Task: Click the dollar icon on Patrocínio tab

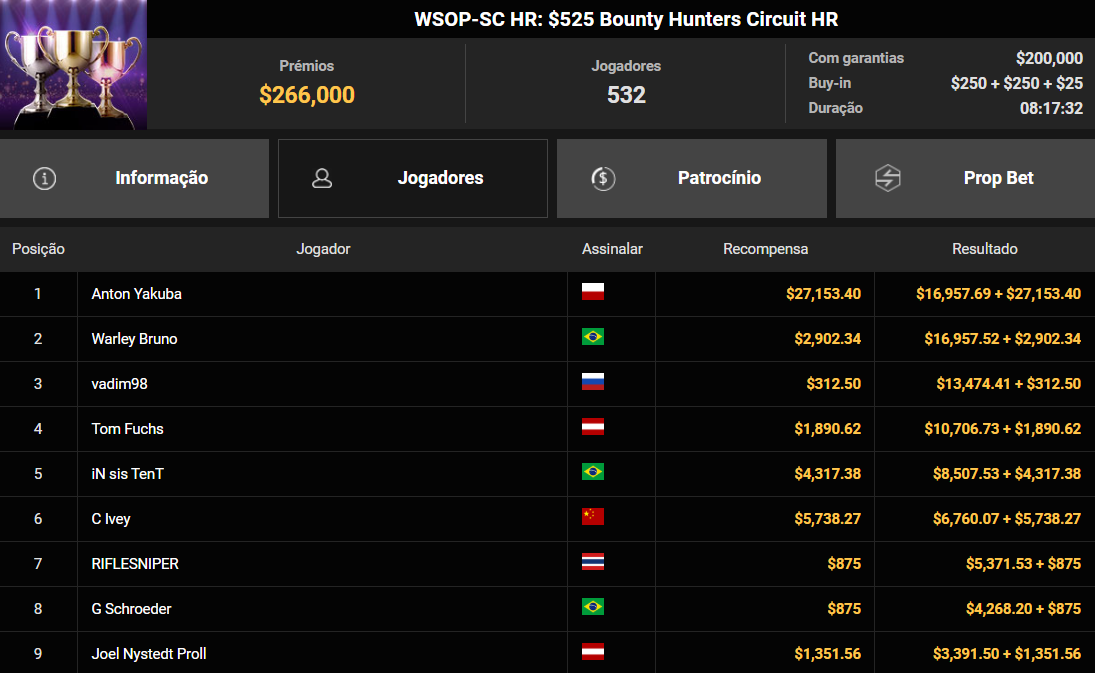Action: tap(601, 178)
